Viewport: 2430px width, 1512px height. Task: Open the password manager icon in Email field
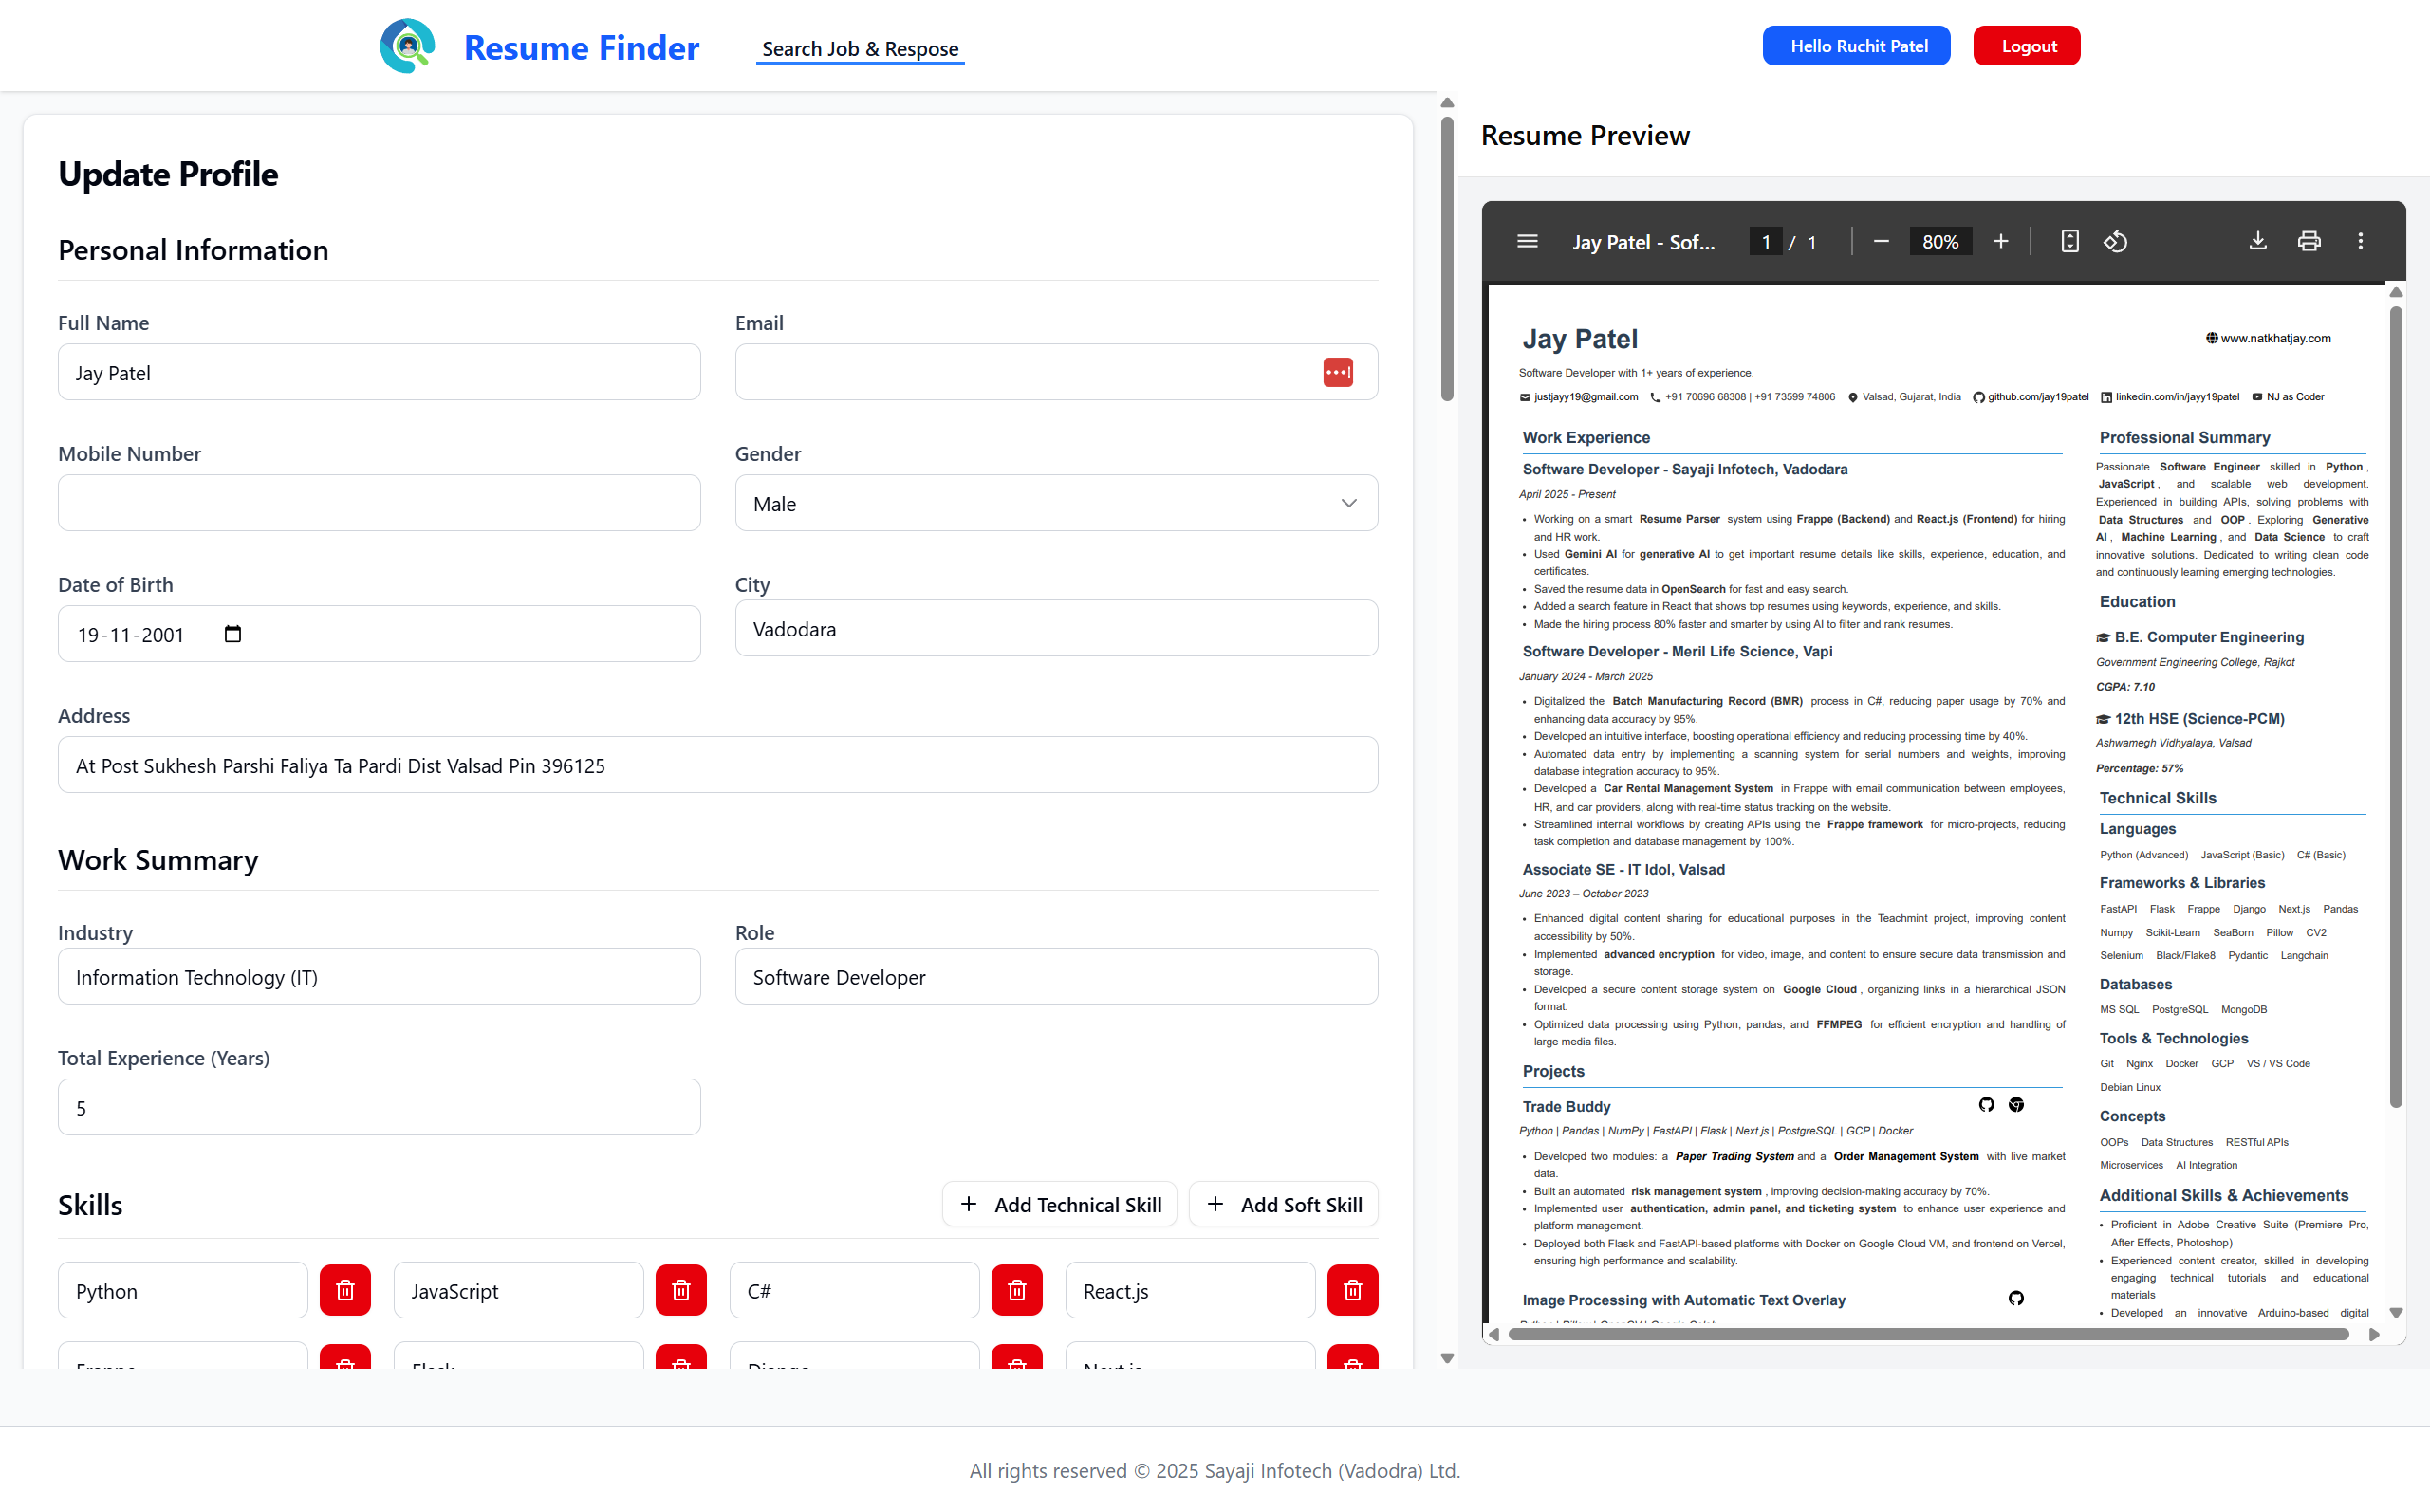point(1339,371)
